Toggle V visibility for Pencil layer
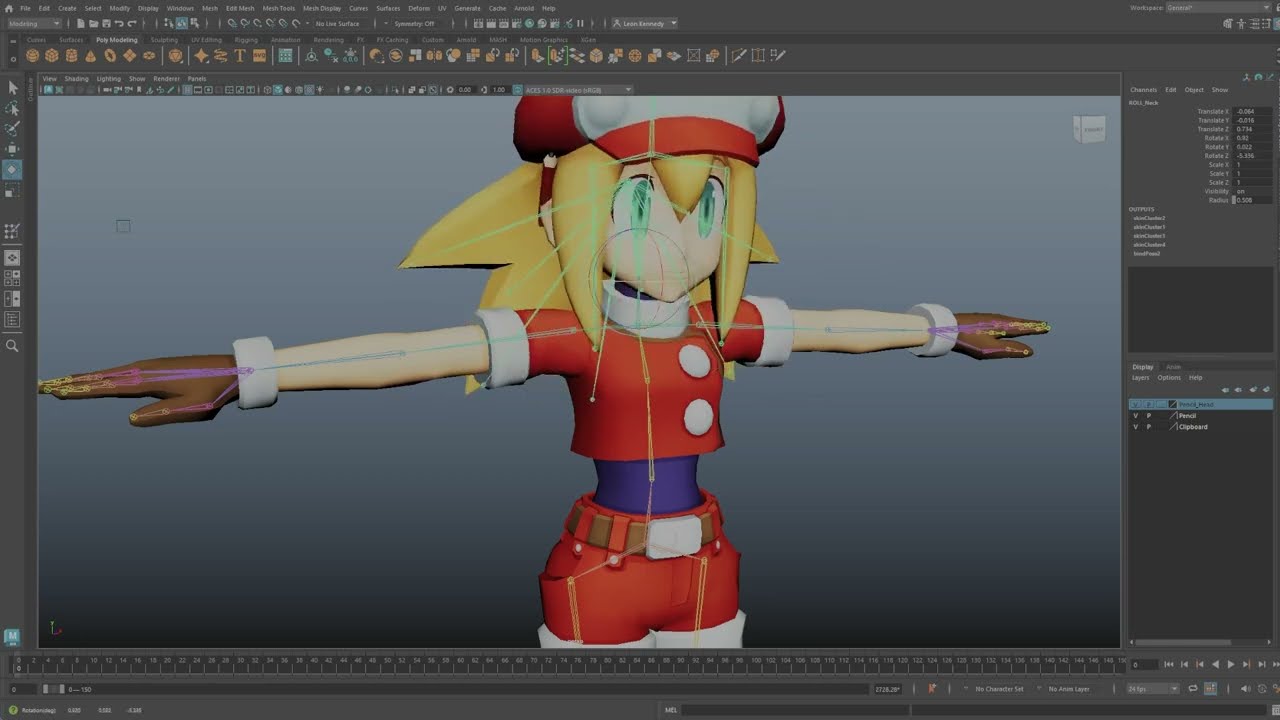 [1135, 416]
